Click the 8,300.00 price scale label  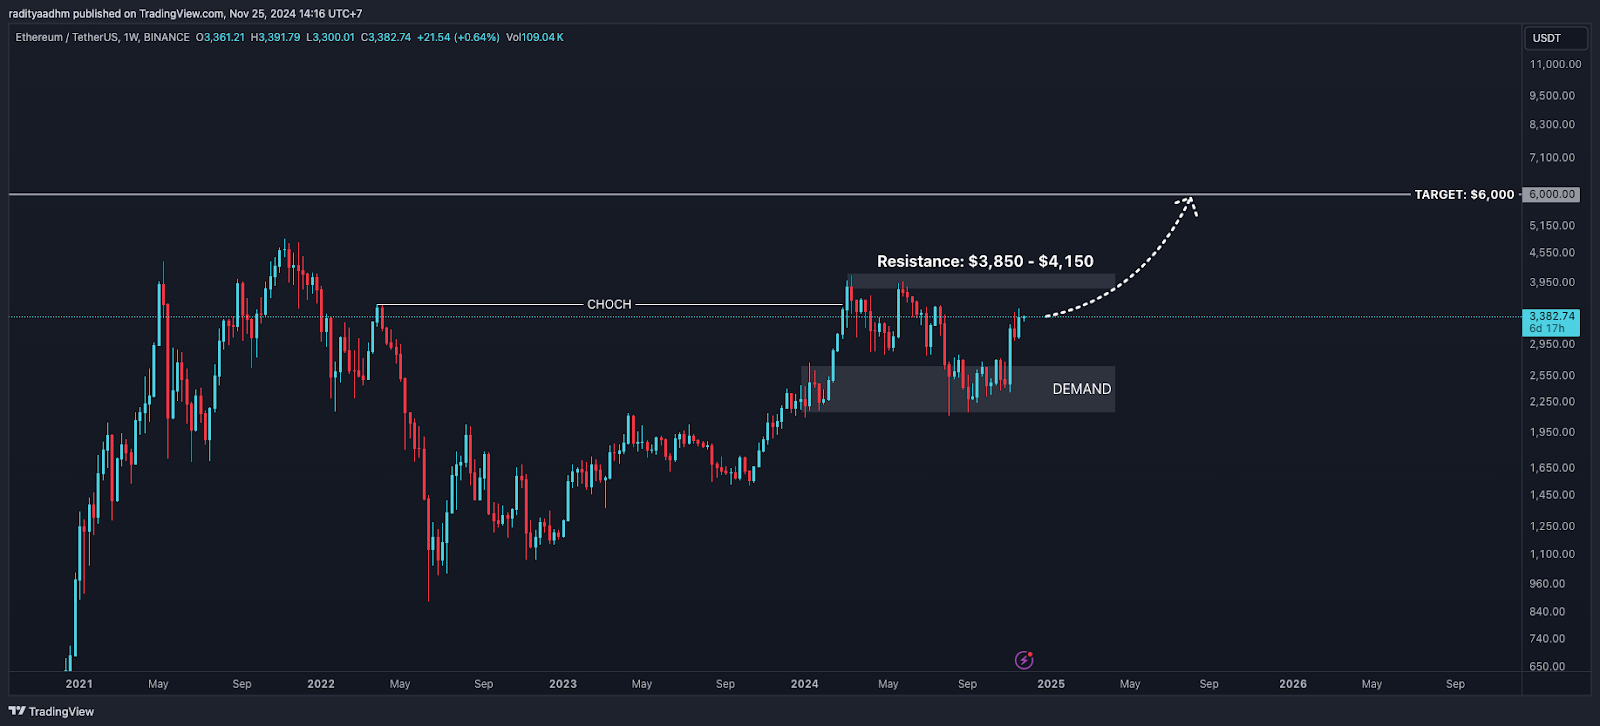(1552, 125)
